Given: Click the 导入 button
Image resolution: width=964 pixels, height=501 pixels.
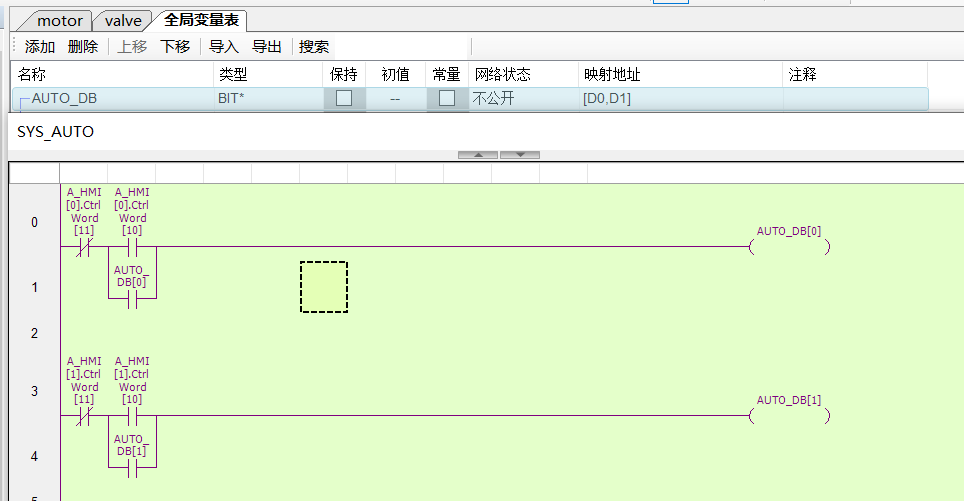Looking at the screenshot, I should point(224,47).
